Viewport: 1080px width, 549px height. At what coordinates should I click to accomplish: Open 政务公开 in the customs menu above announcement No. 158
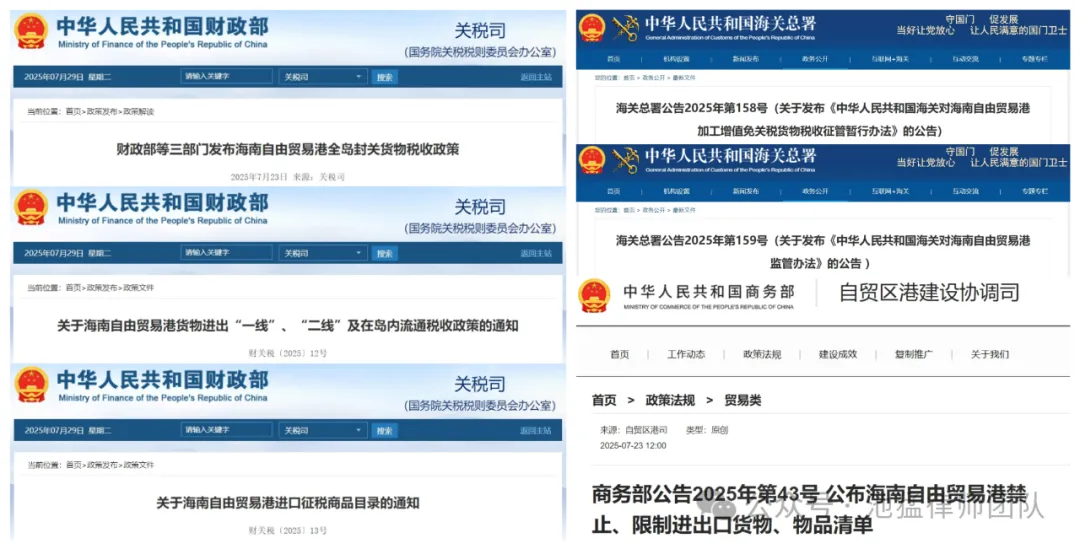click(x=815, y=59)
